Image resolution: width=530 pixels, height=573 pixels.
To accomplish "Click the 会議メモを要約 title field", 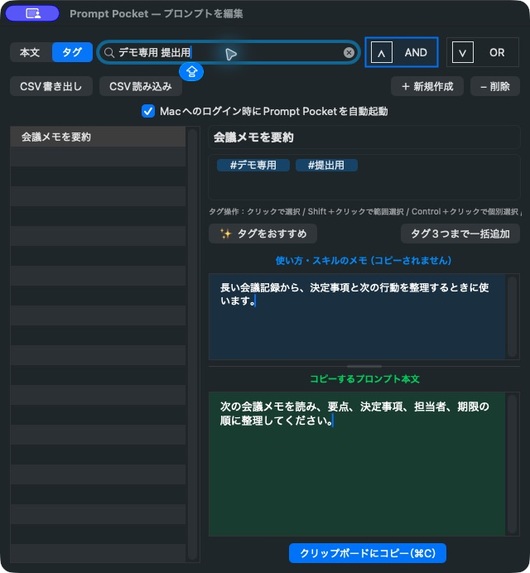I will point(364,137).
